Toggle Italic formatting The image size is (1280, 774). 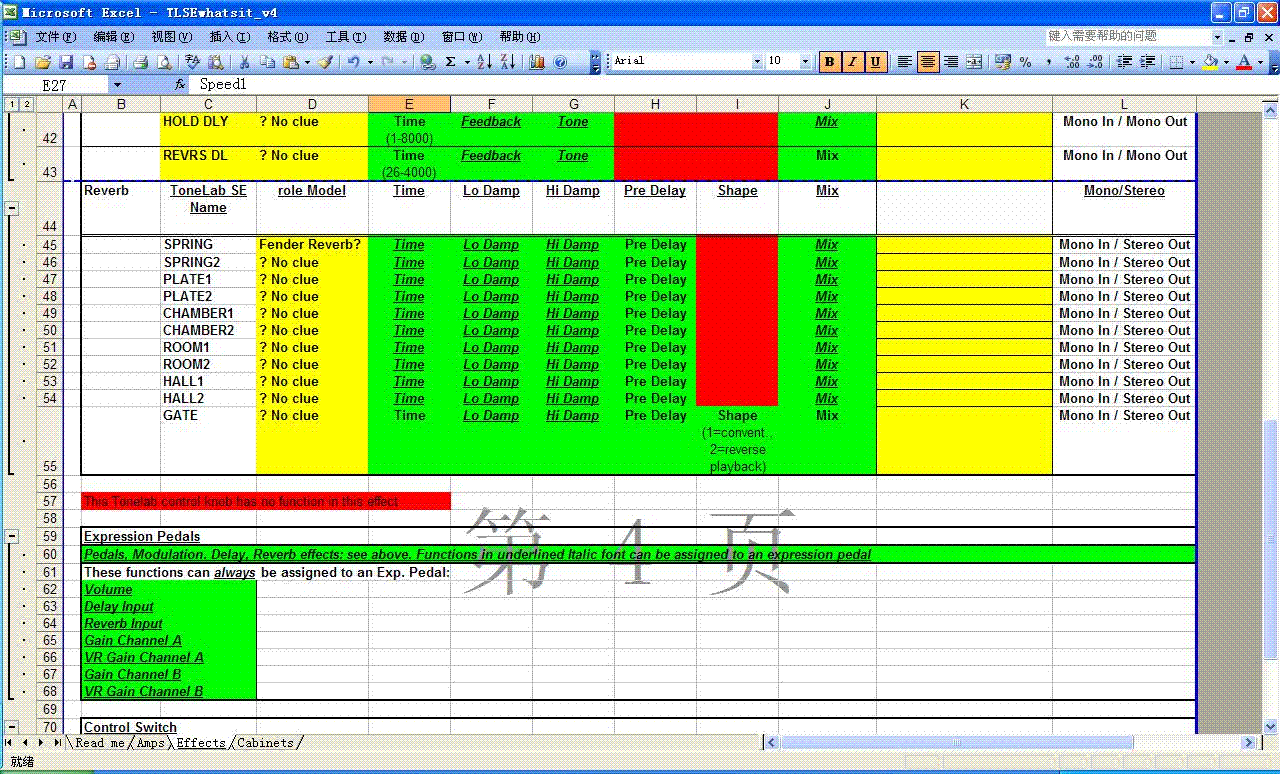pos(852,62)
